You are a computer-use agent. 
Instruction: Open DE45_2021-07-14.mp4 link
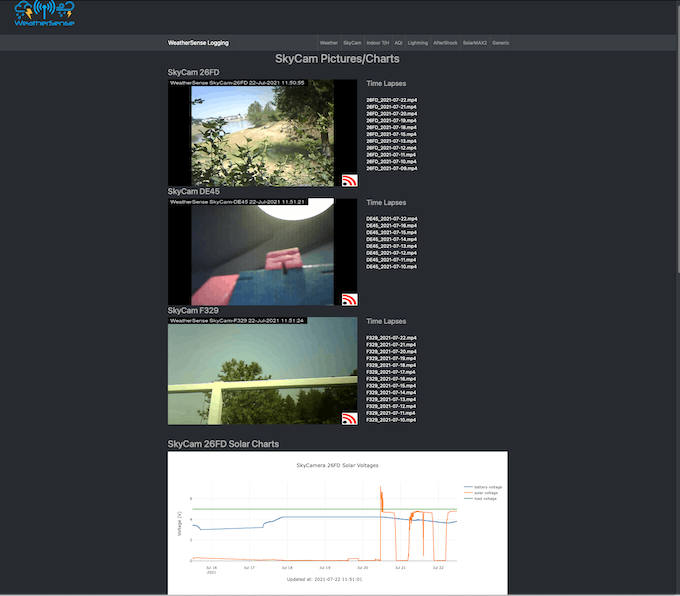392,239
